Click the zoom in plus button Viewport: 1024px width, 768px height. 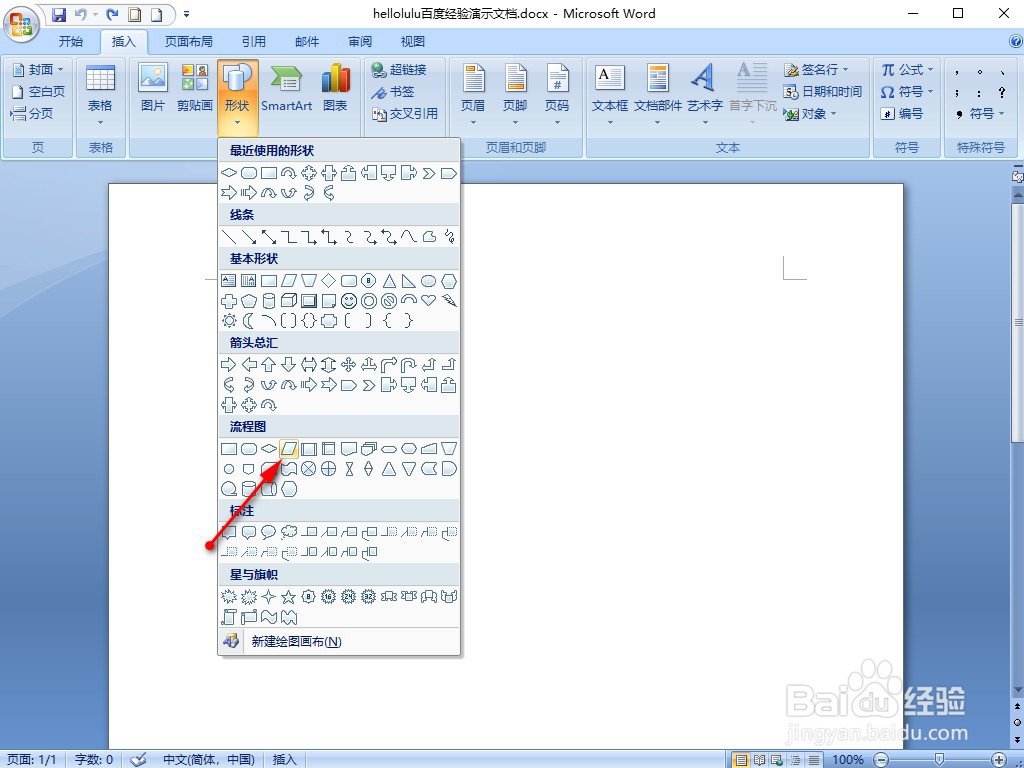(x=999, y=760)
